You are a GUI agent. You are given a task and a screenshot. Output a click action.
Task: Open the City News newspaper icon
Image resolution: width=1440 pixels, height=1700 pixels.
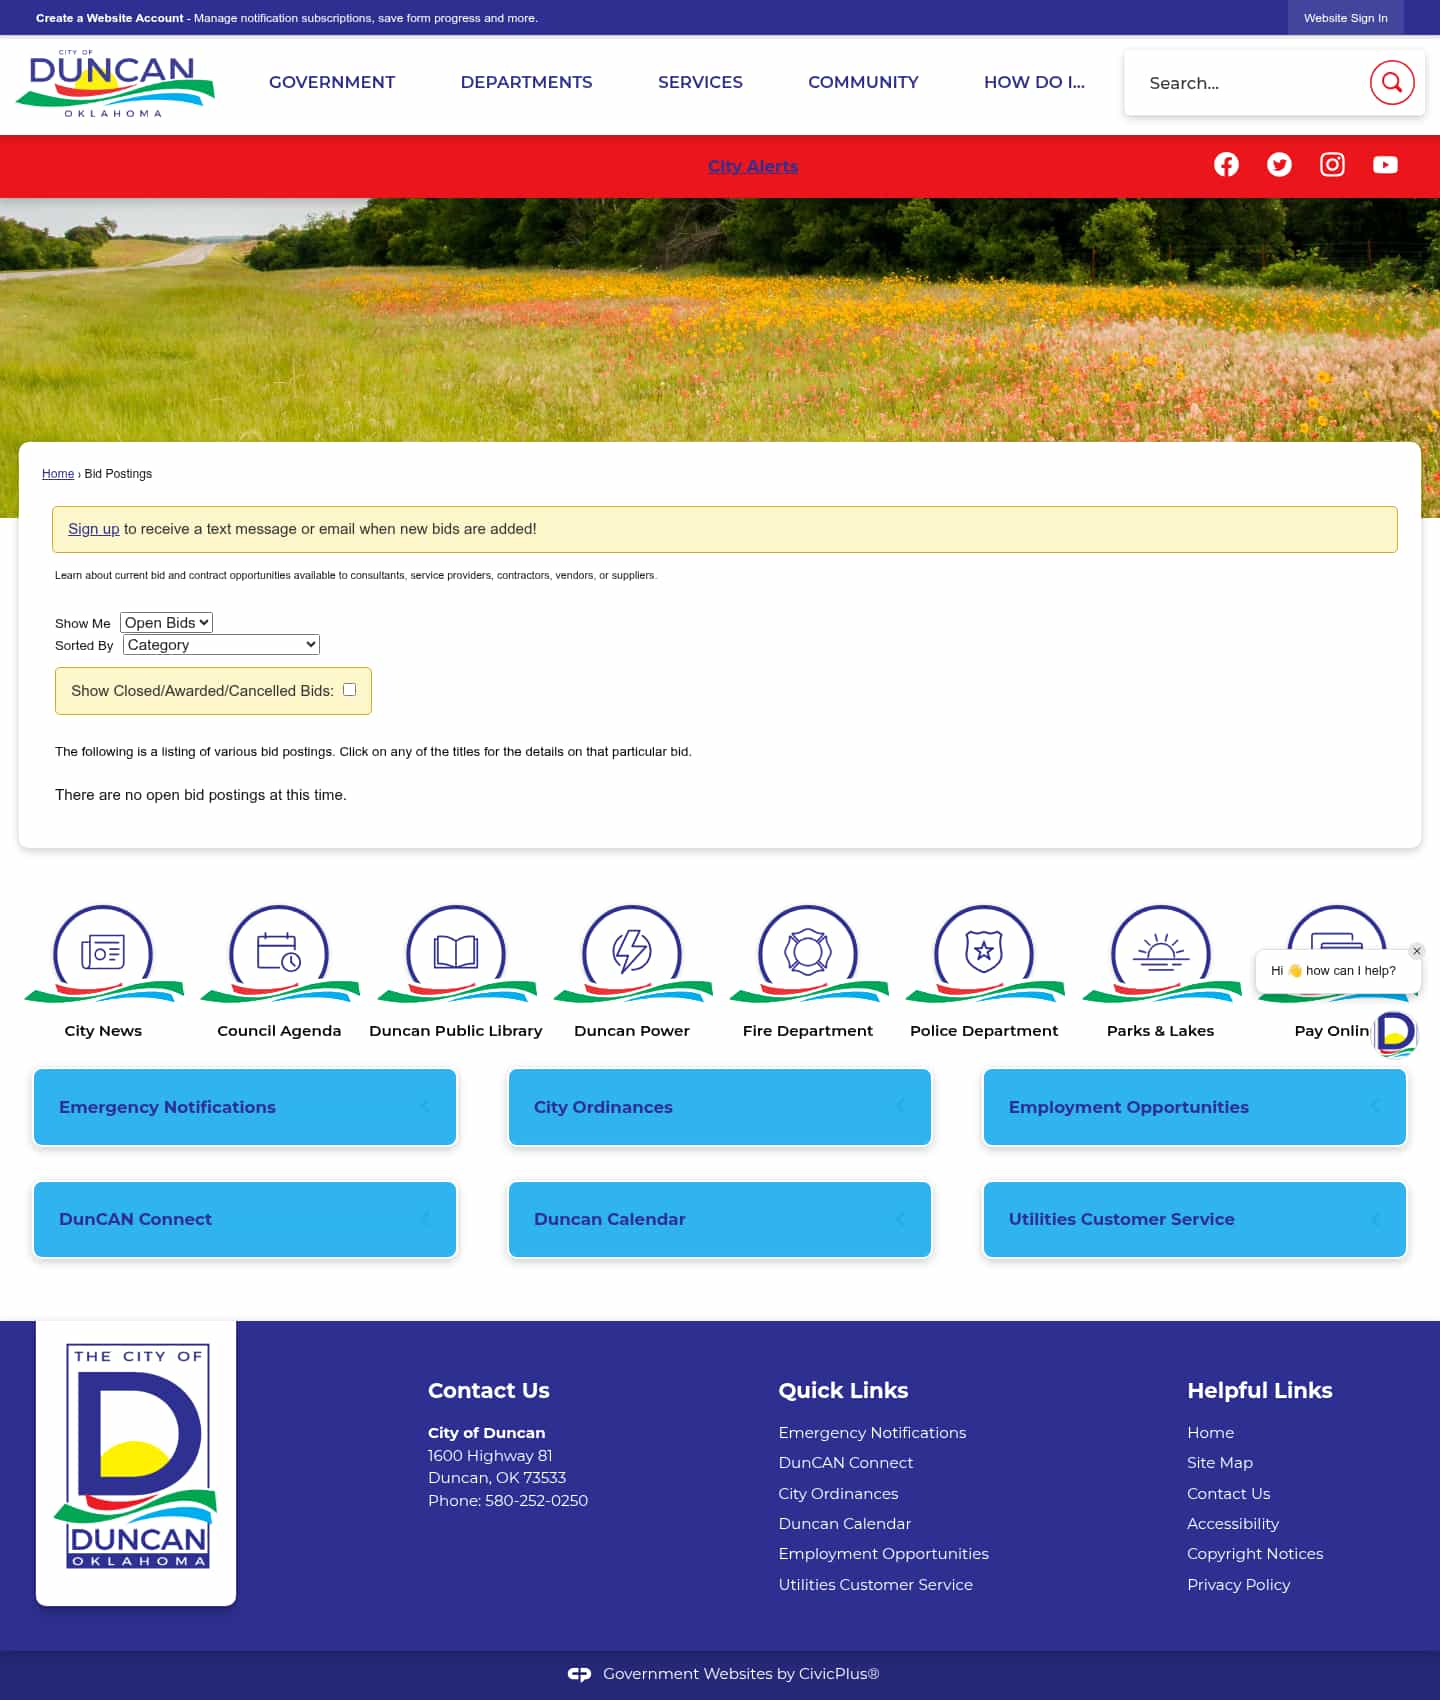(103, 953)
